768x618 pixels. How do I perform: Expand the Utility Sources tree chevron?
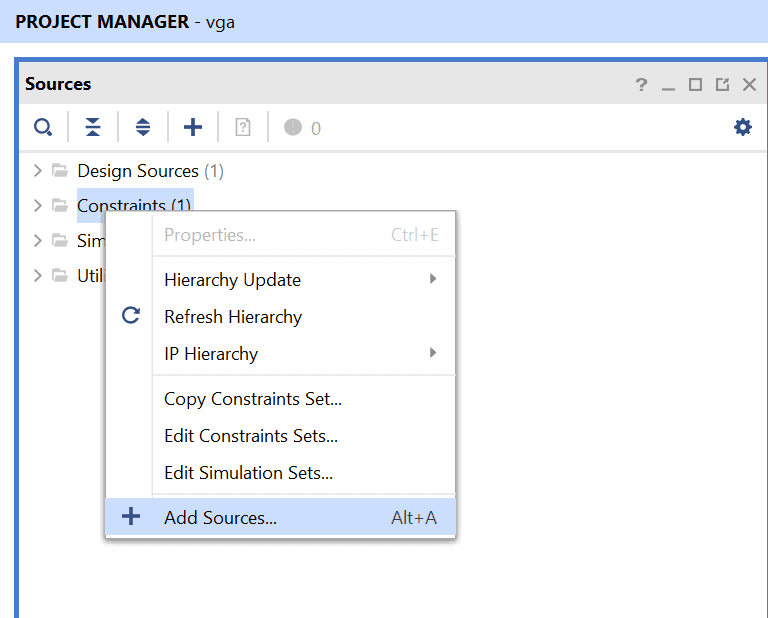click(x=38, y=275)
